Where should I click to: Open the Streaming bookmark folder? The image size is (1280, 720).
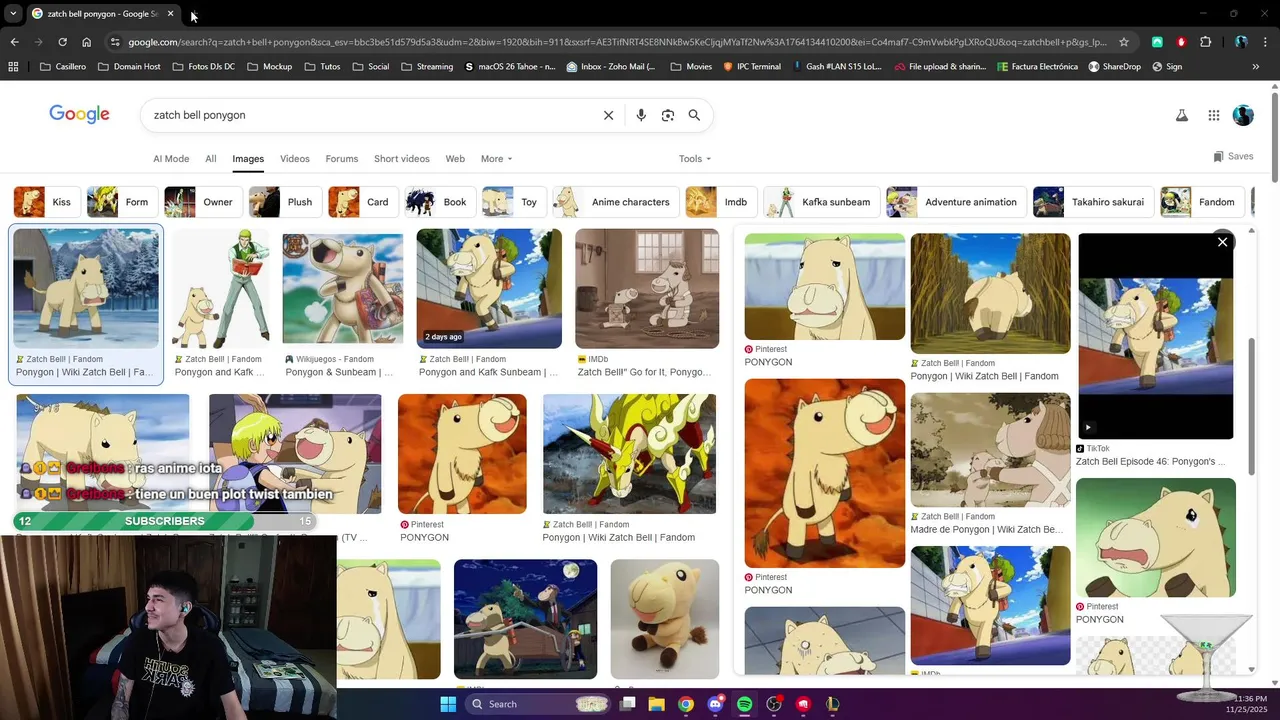coord(427,67)
